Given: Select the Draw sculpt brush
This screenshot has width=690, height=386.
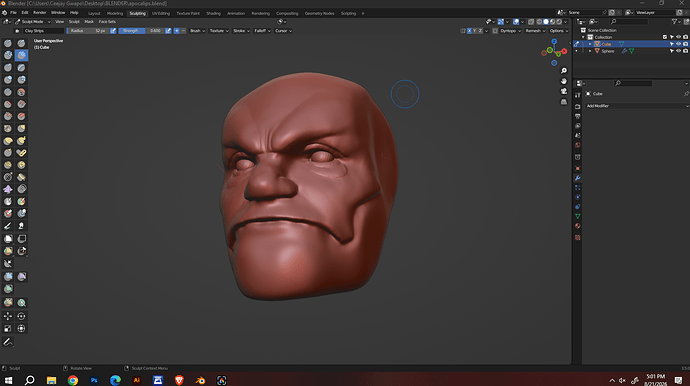Looking at the screenshot, I should point(8,43).
